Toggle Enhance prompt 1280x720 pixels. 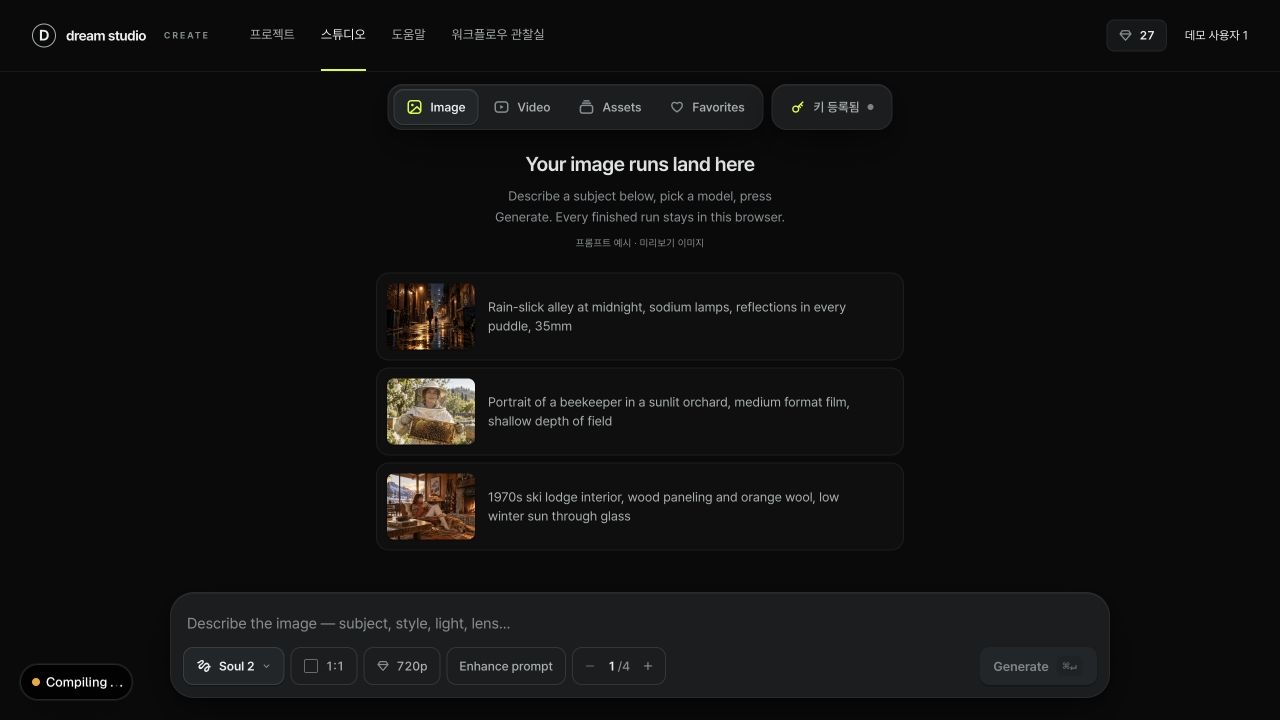coord(506,666)
